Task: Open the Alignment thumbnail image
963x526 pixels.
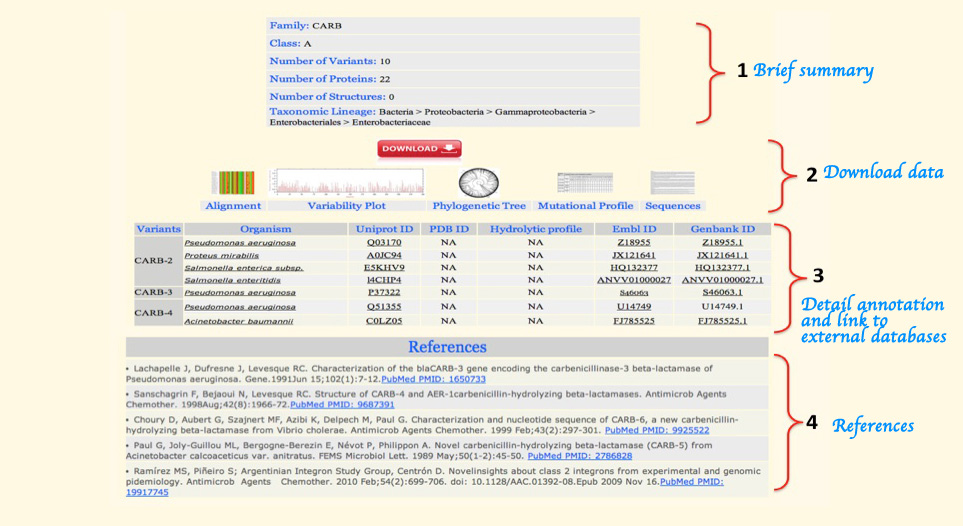Action: click(233, 183)
